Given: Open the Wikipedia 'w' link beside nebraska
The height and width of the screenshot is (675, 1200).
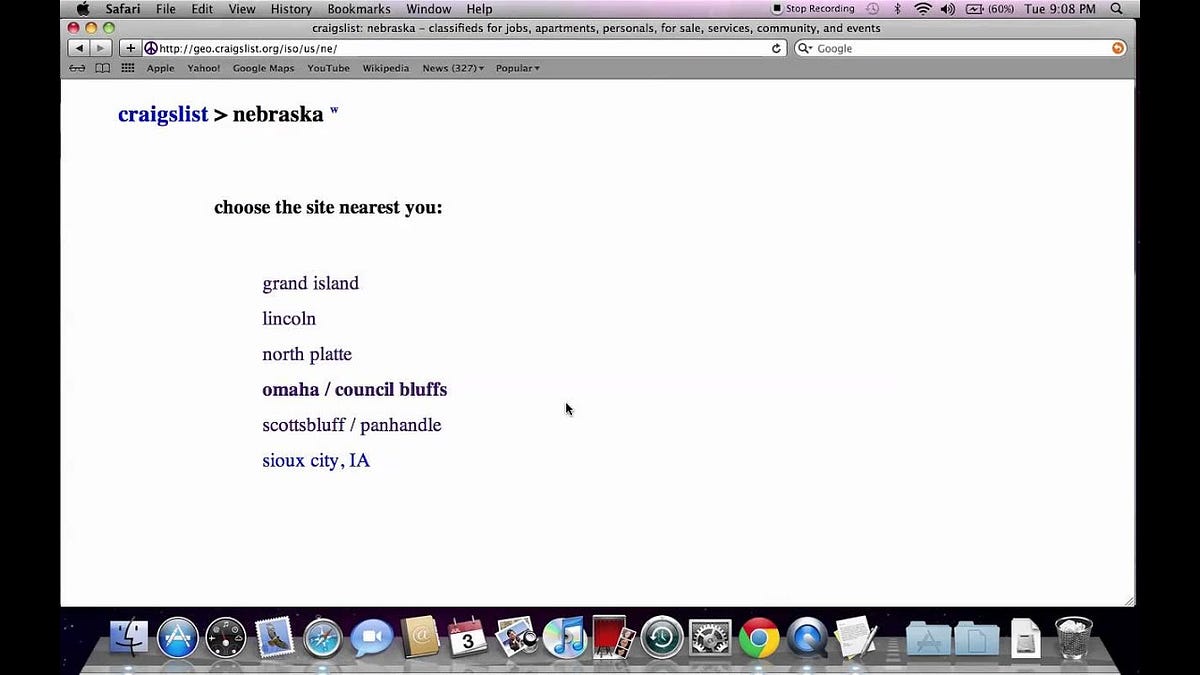Looking at the screenshot, I should 334,111.
